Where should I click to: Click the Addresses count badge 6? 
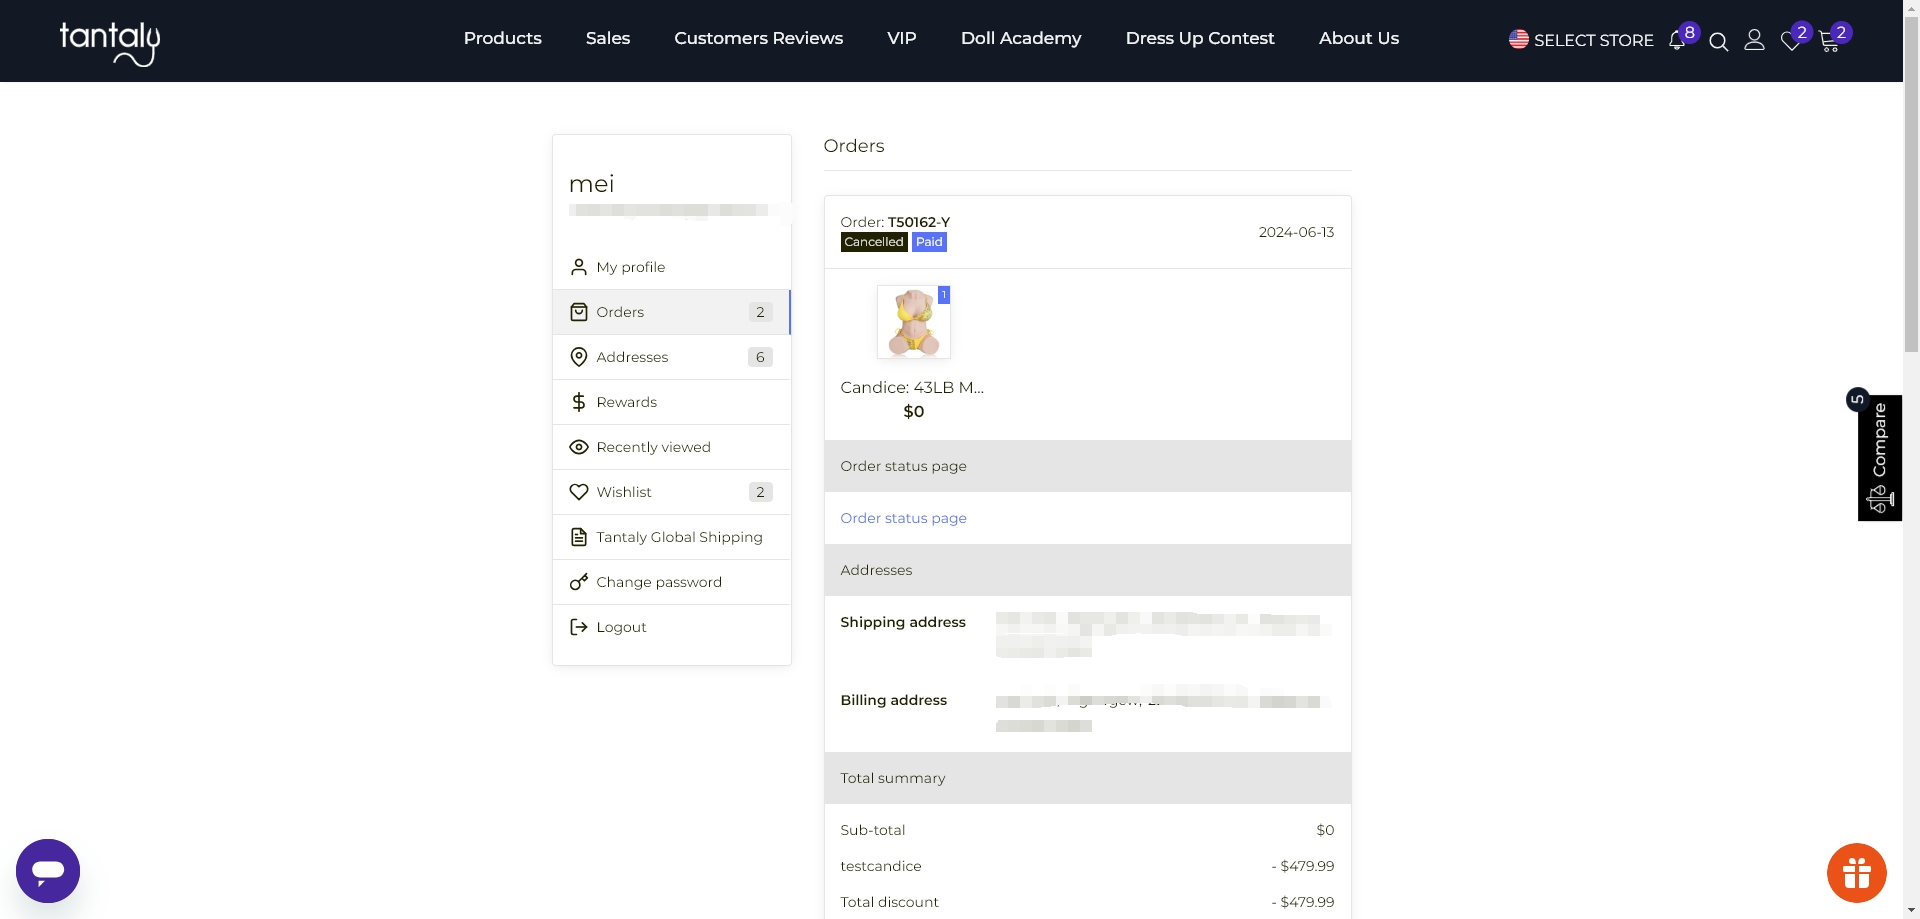[760, 357]
